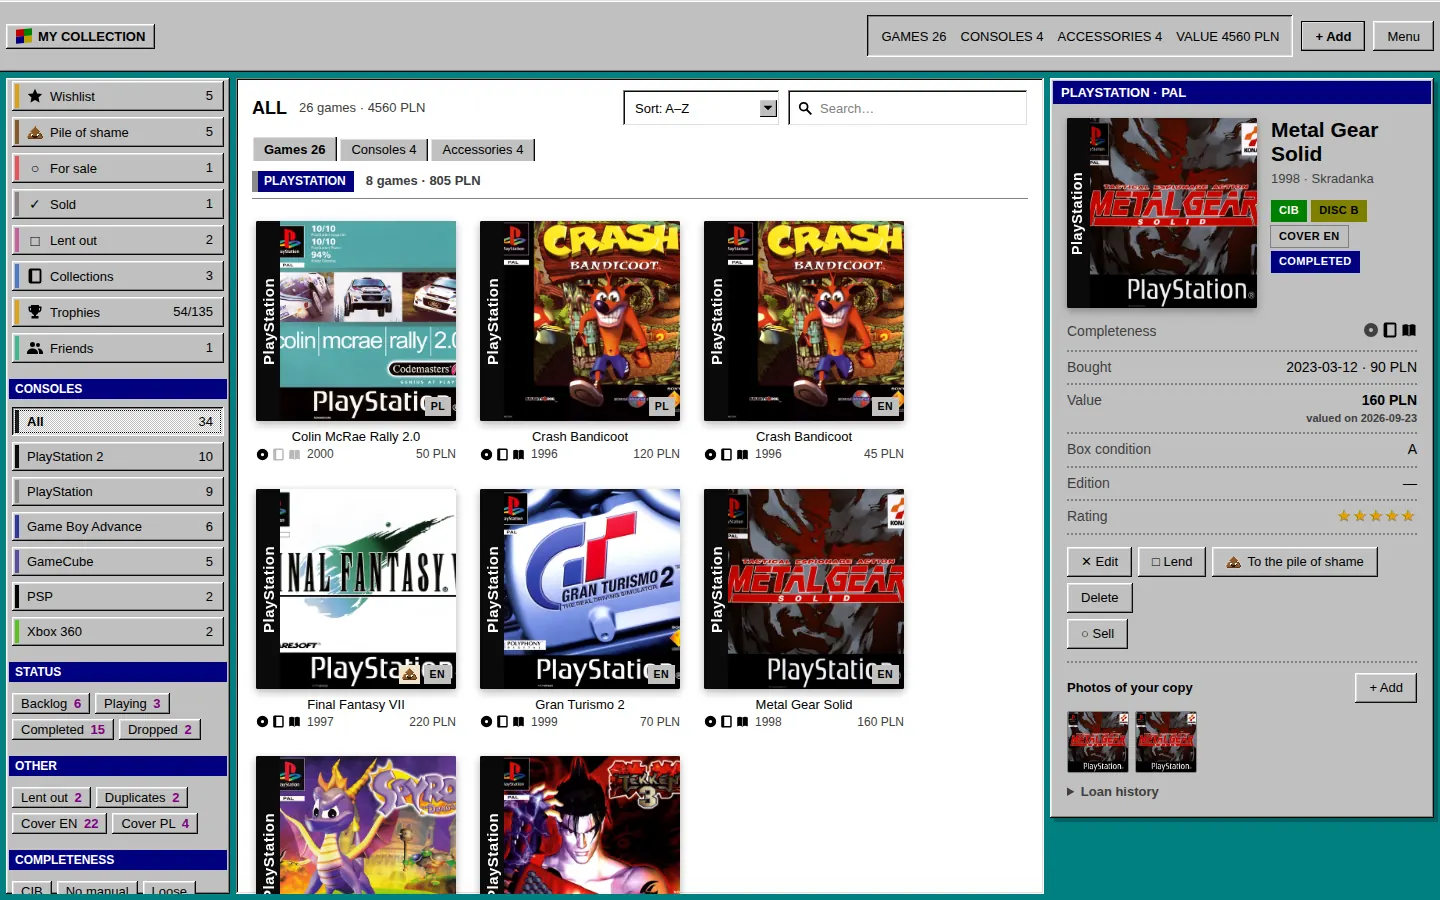Select GameCube console filter

pos(118,562)
